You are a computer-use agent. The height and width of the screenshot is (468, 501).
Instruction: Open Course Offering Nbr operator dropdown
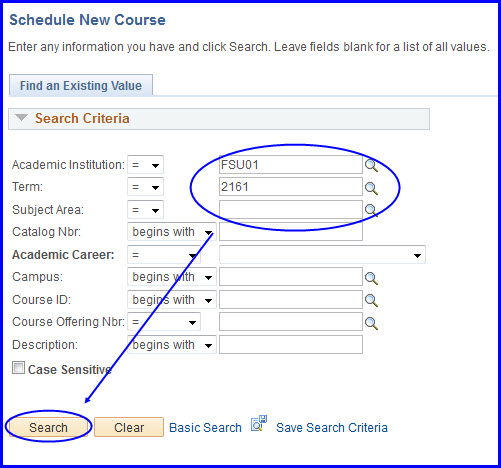click(164, 322)
